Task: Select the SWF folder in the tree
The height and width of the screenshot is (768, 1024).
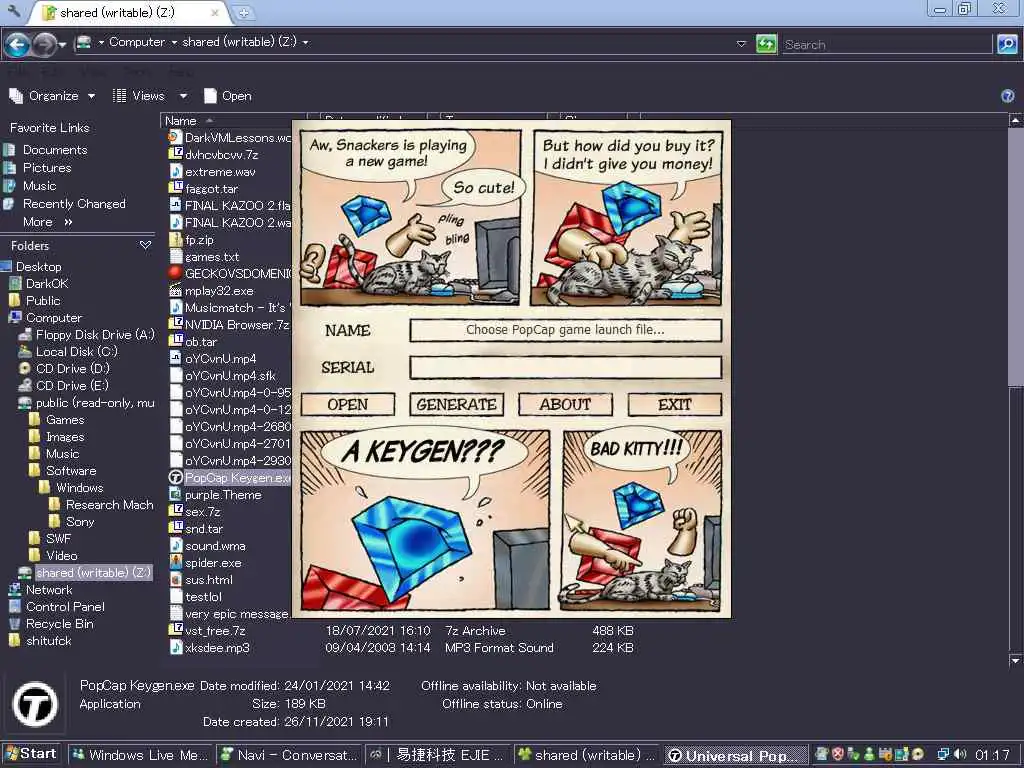Action: [58, 539]
